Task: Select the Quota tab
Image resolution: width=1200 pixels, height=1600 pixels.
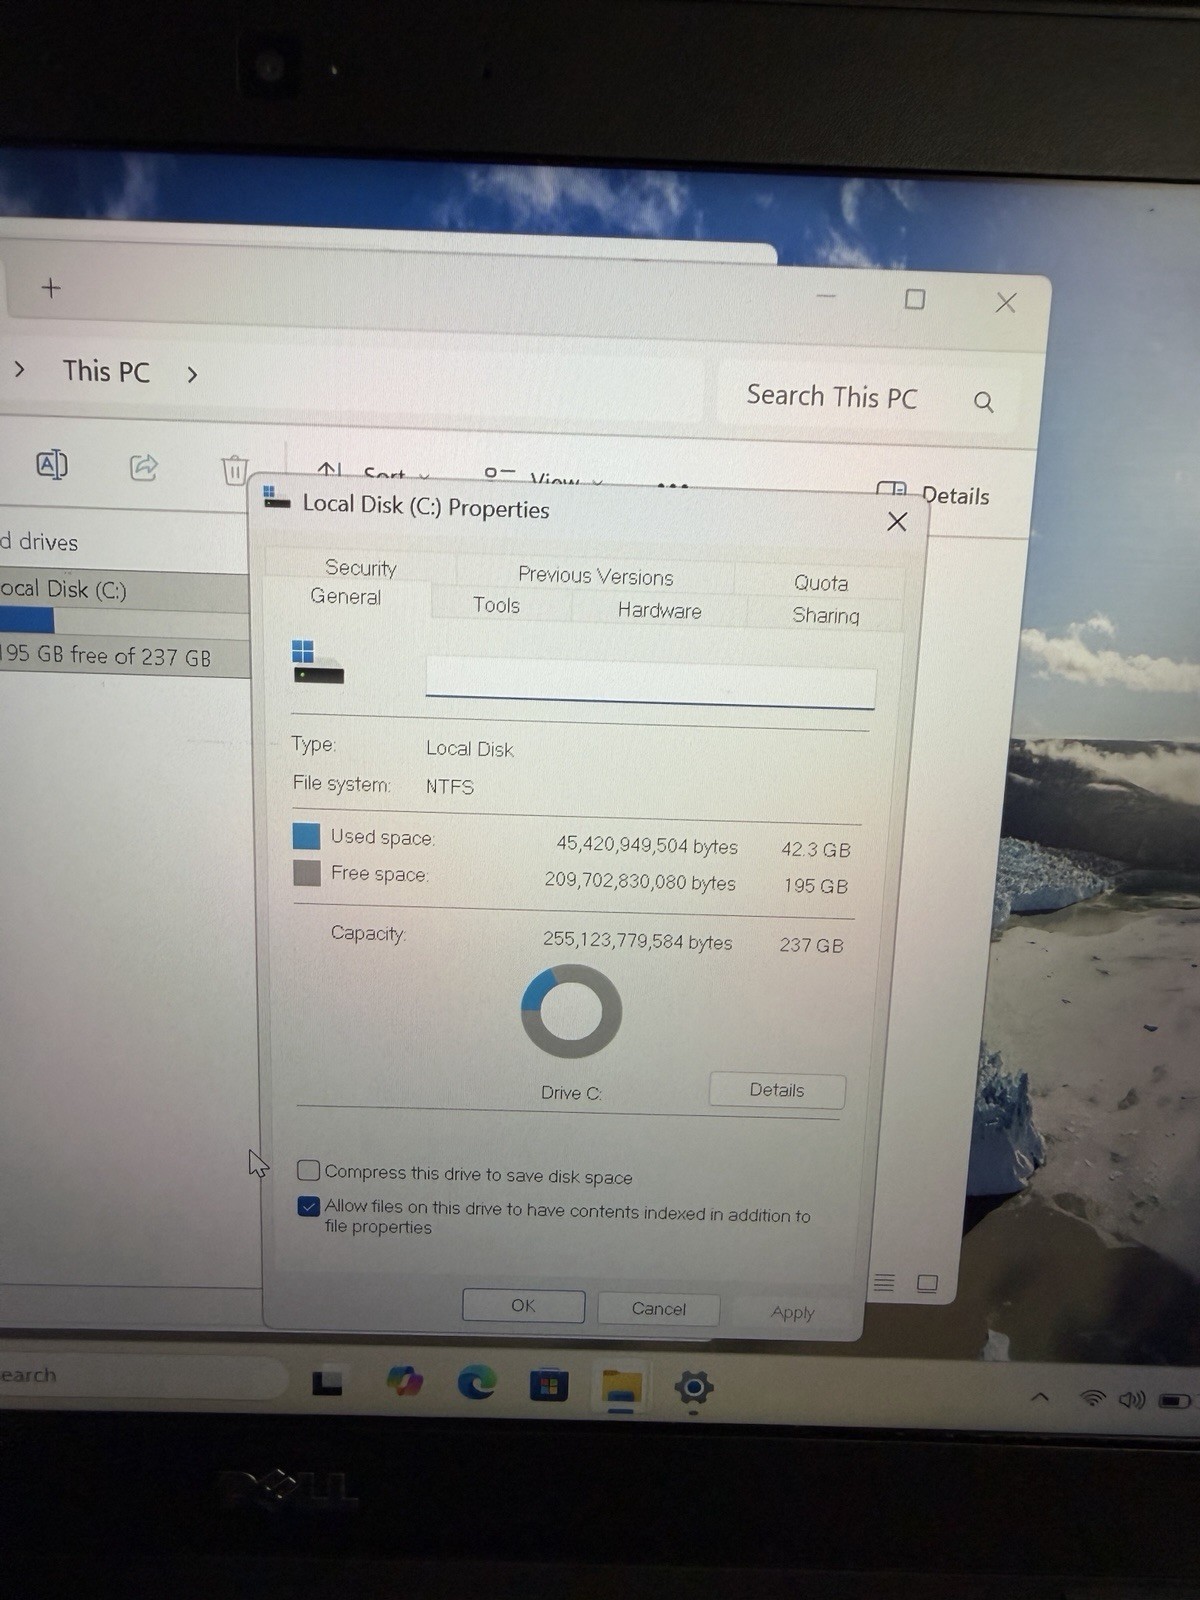Action: pyautogui.click(x=820, y=582)
